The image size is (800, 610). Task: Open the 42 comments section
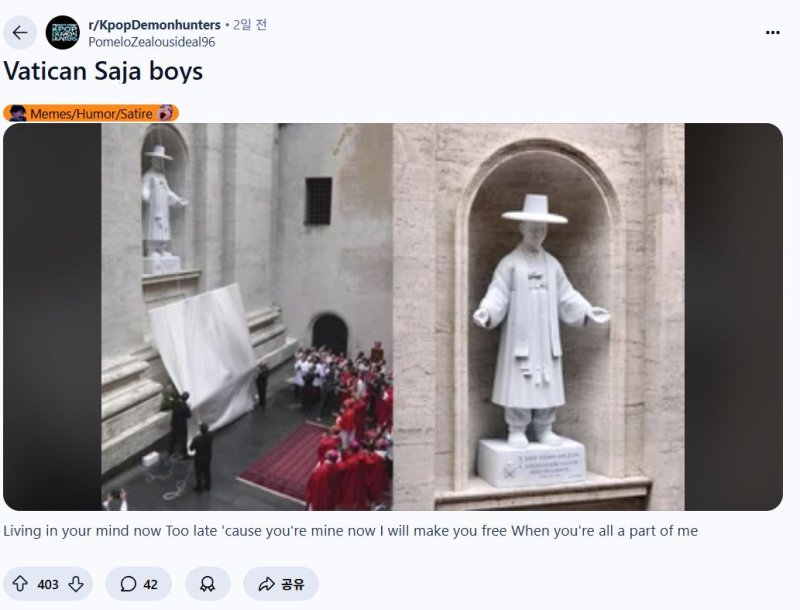pos(139,583)
